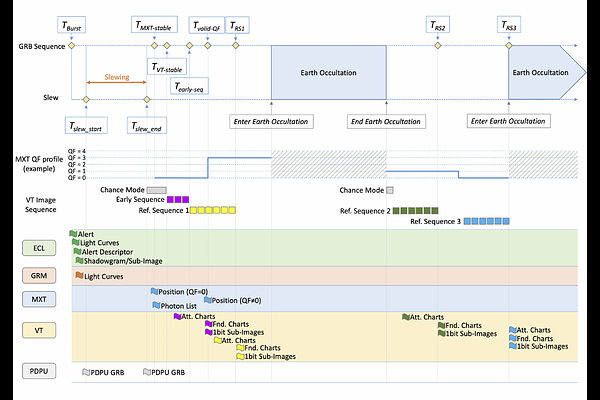Image resolution: width=600 pixels, height=400 pixels.
Task: Click the End Earth Occultation label
Action: click(385, 121)
